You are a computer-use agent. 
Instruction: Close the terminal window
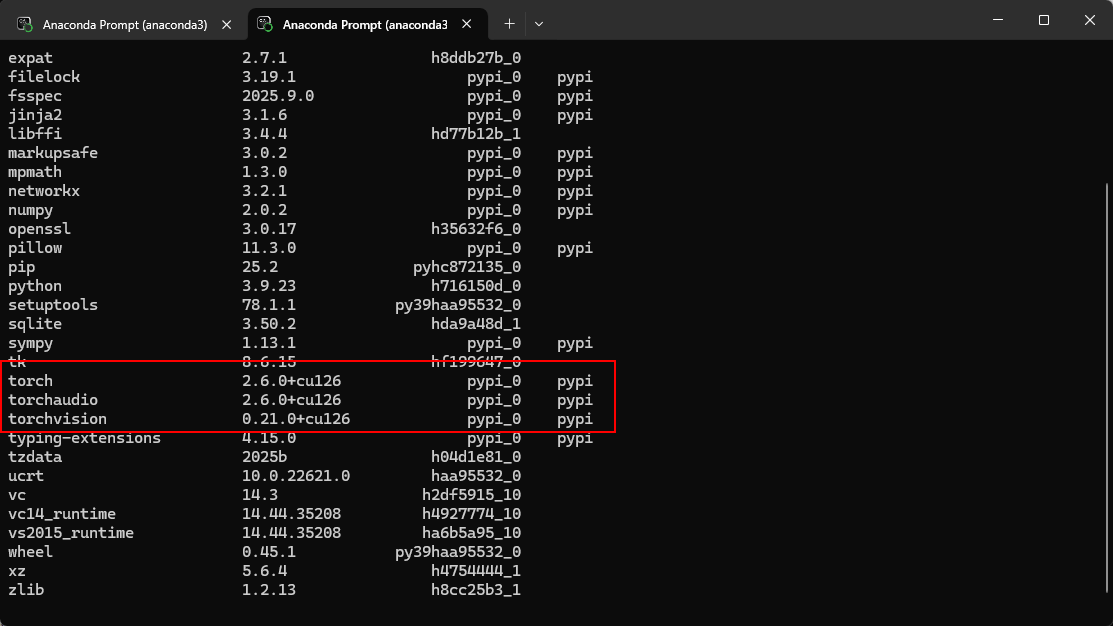pyautogui.click(x=1090, y=20)
